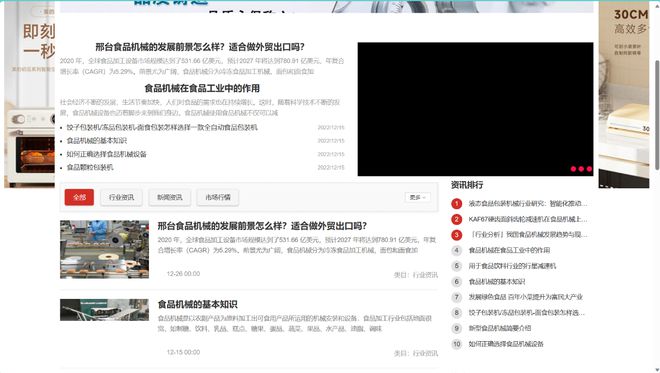Open bullet link 饺子包装机/冻品包装机 怎样选择全自动食品包装机
Viewport: 660px width, 373px height.
pyautogui.click(x=162, y=127)
